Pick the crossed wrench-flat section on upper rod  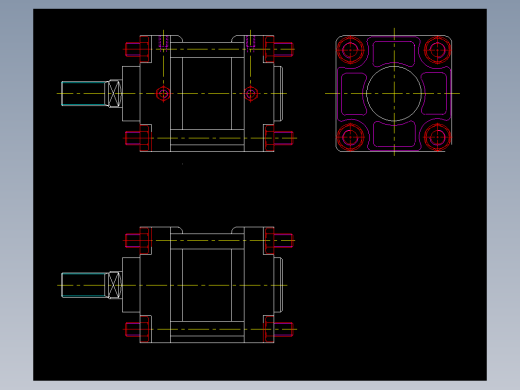(x=115, y=93)
